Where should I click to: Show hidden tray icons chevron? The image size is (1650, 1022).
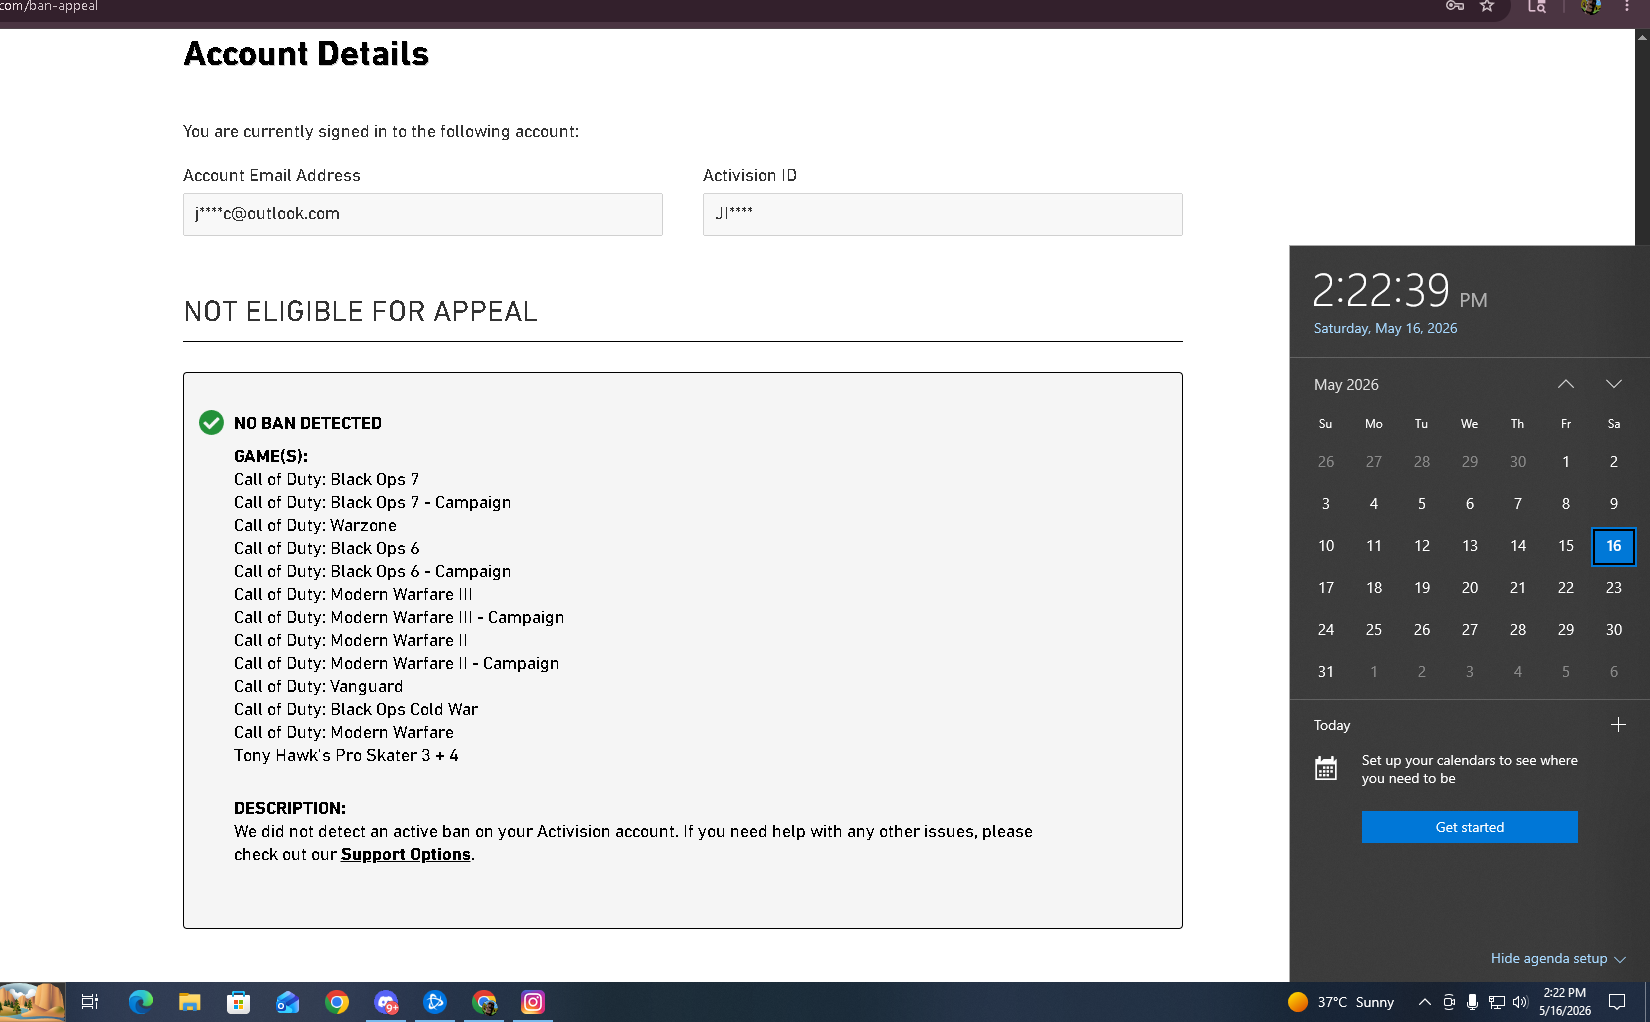pos(1425,1002)
